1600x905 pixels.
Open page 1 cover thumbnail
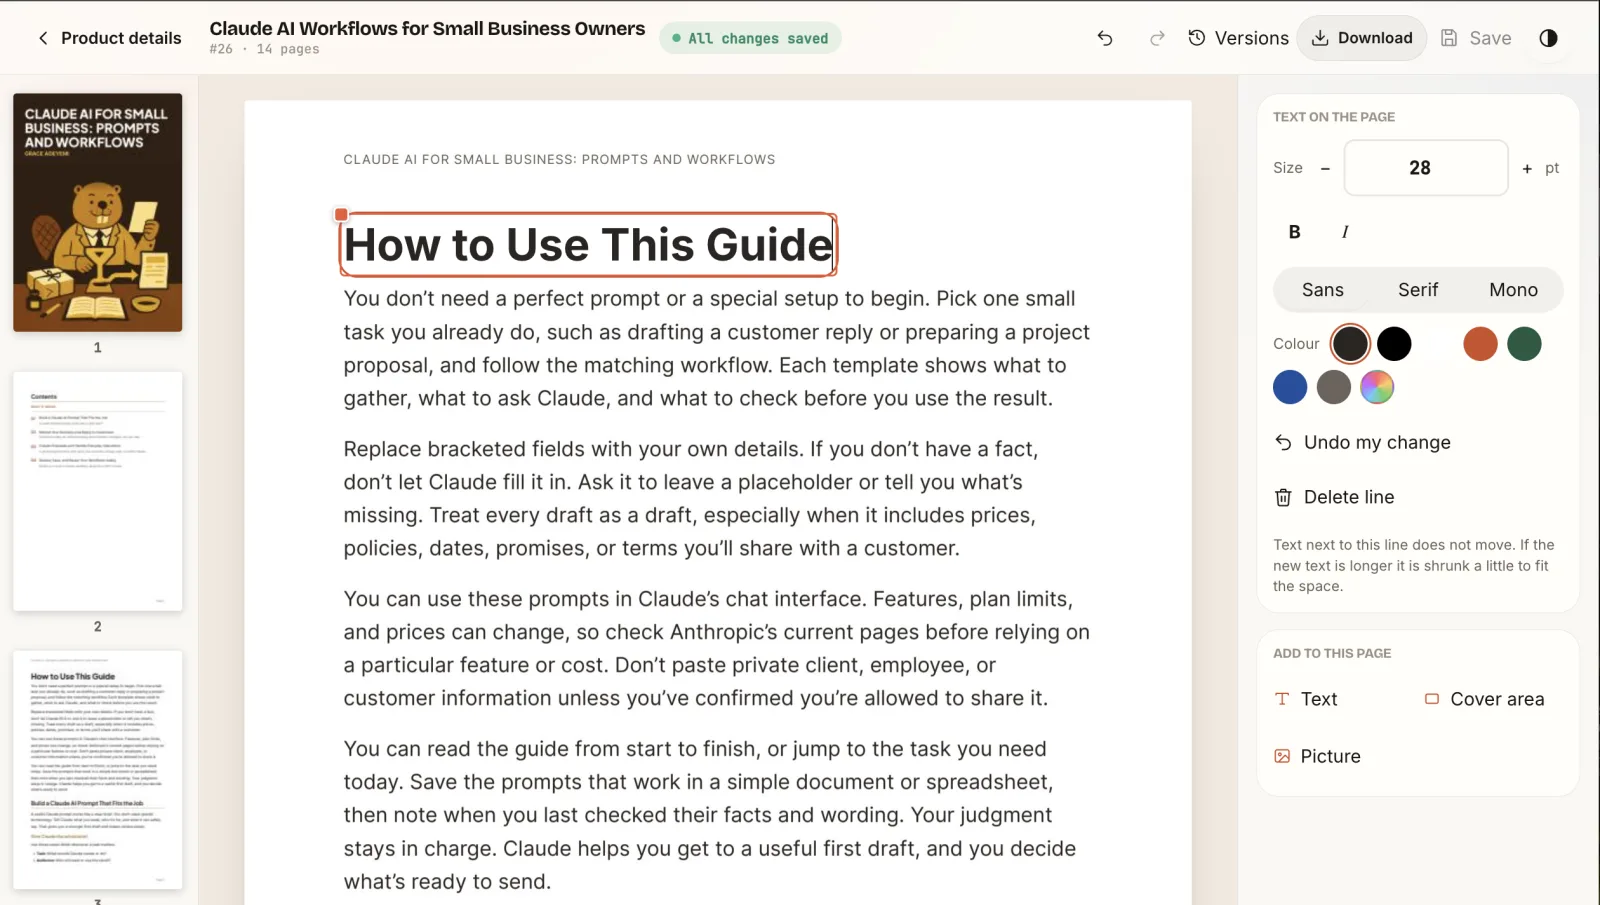pyautogui.click(x=98, y=213)
